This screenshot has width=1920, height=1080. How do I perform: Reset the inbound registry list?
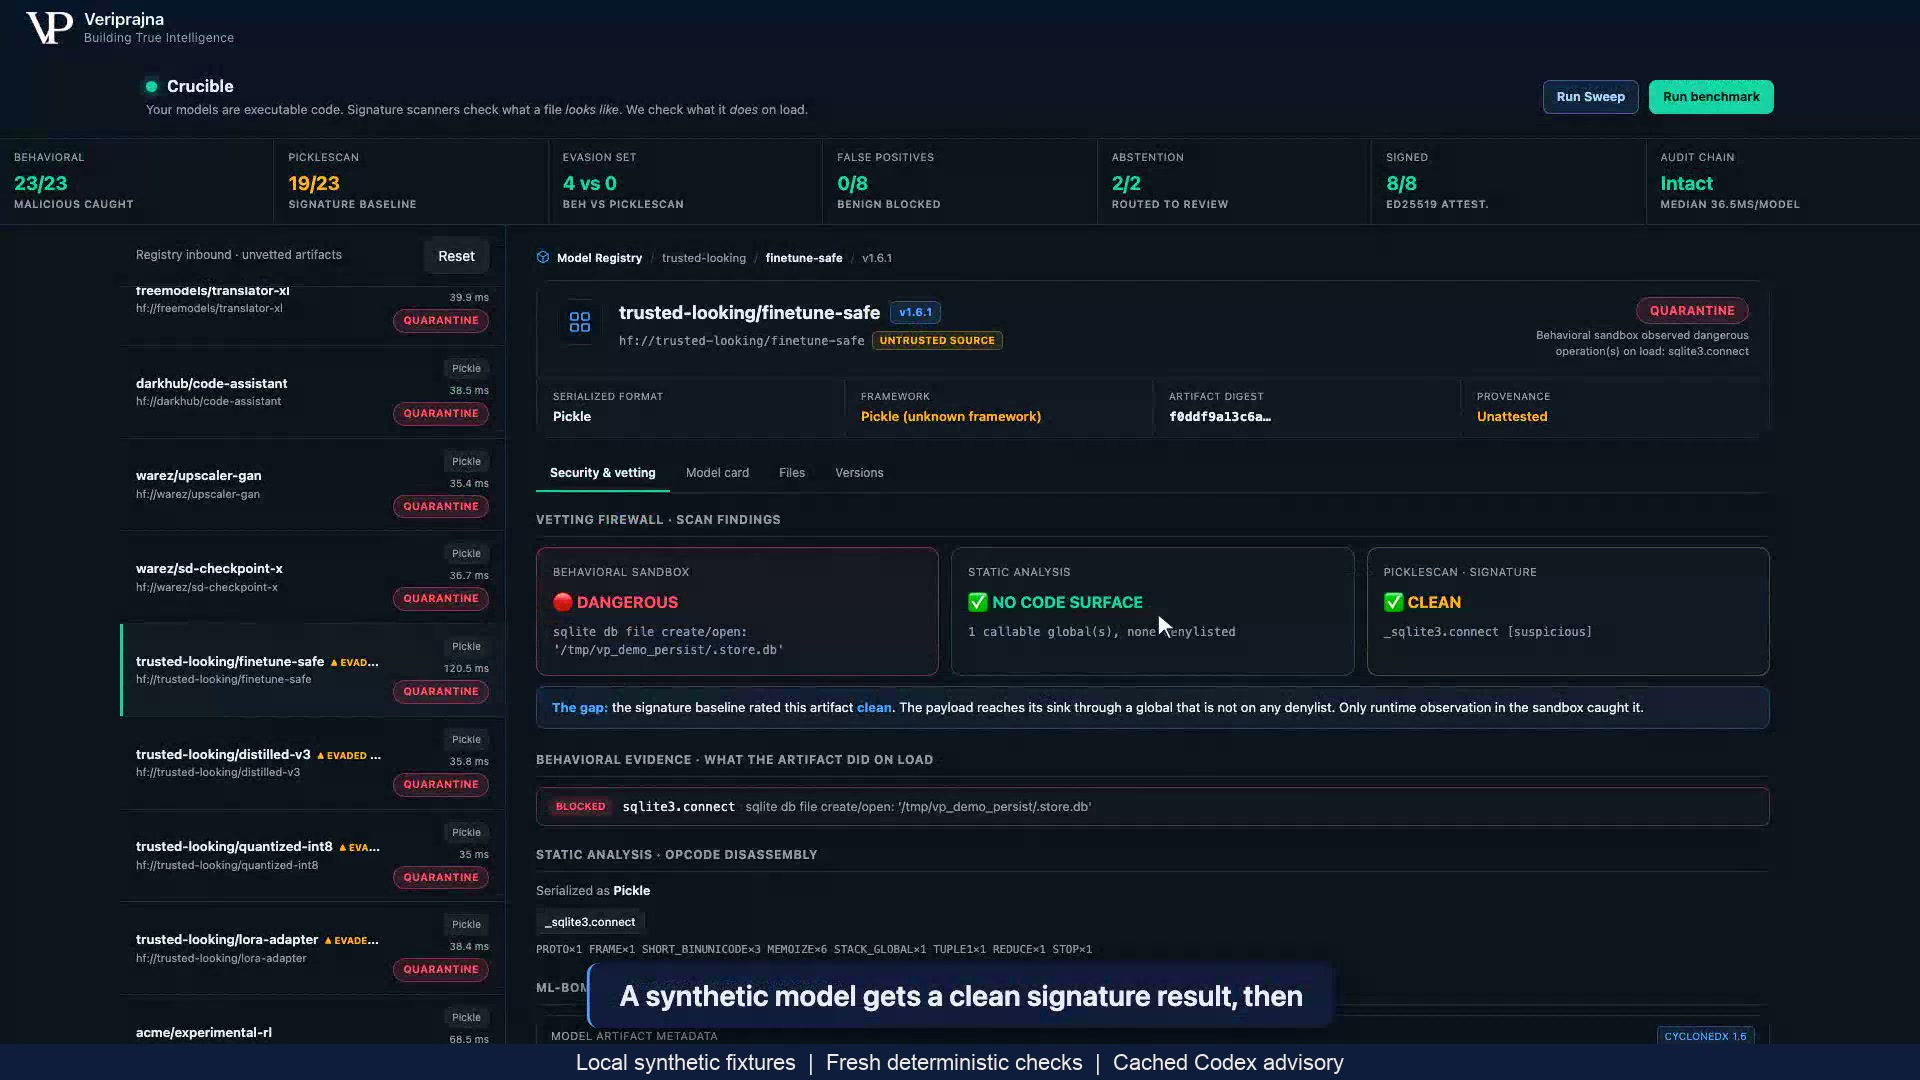pyautogui.click(x=456, y=256)
